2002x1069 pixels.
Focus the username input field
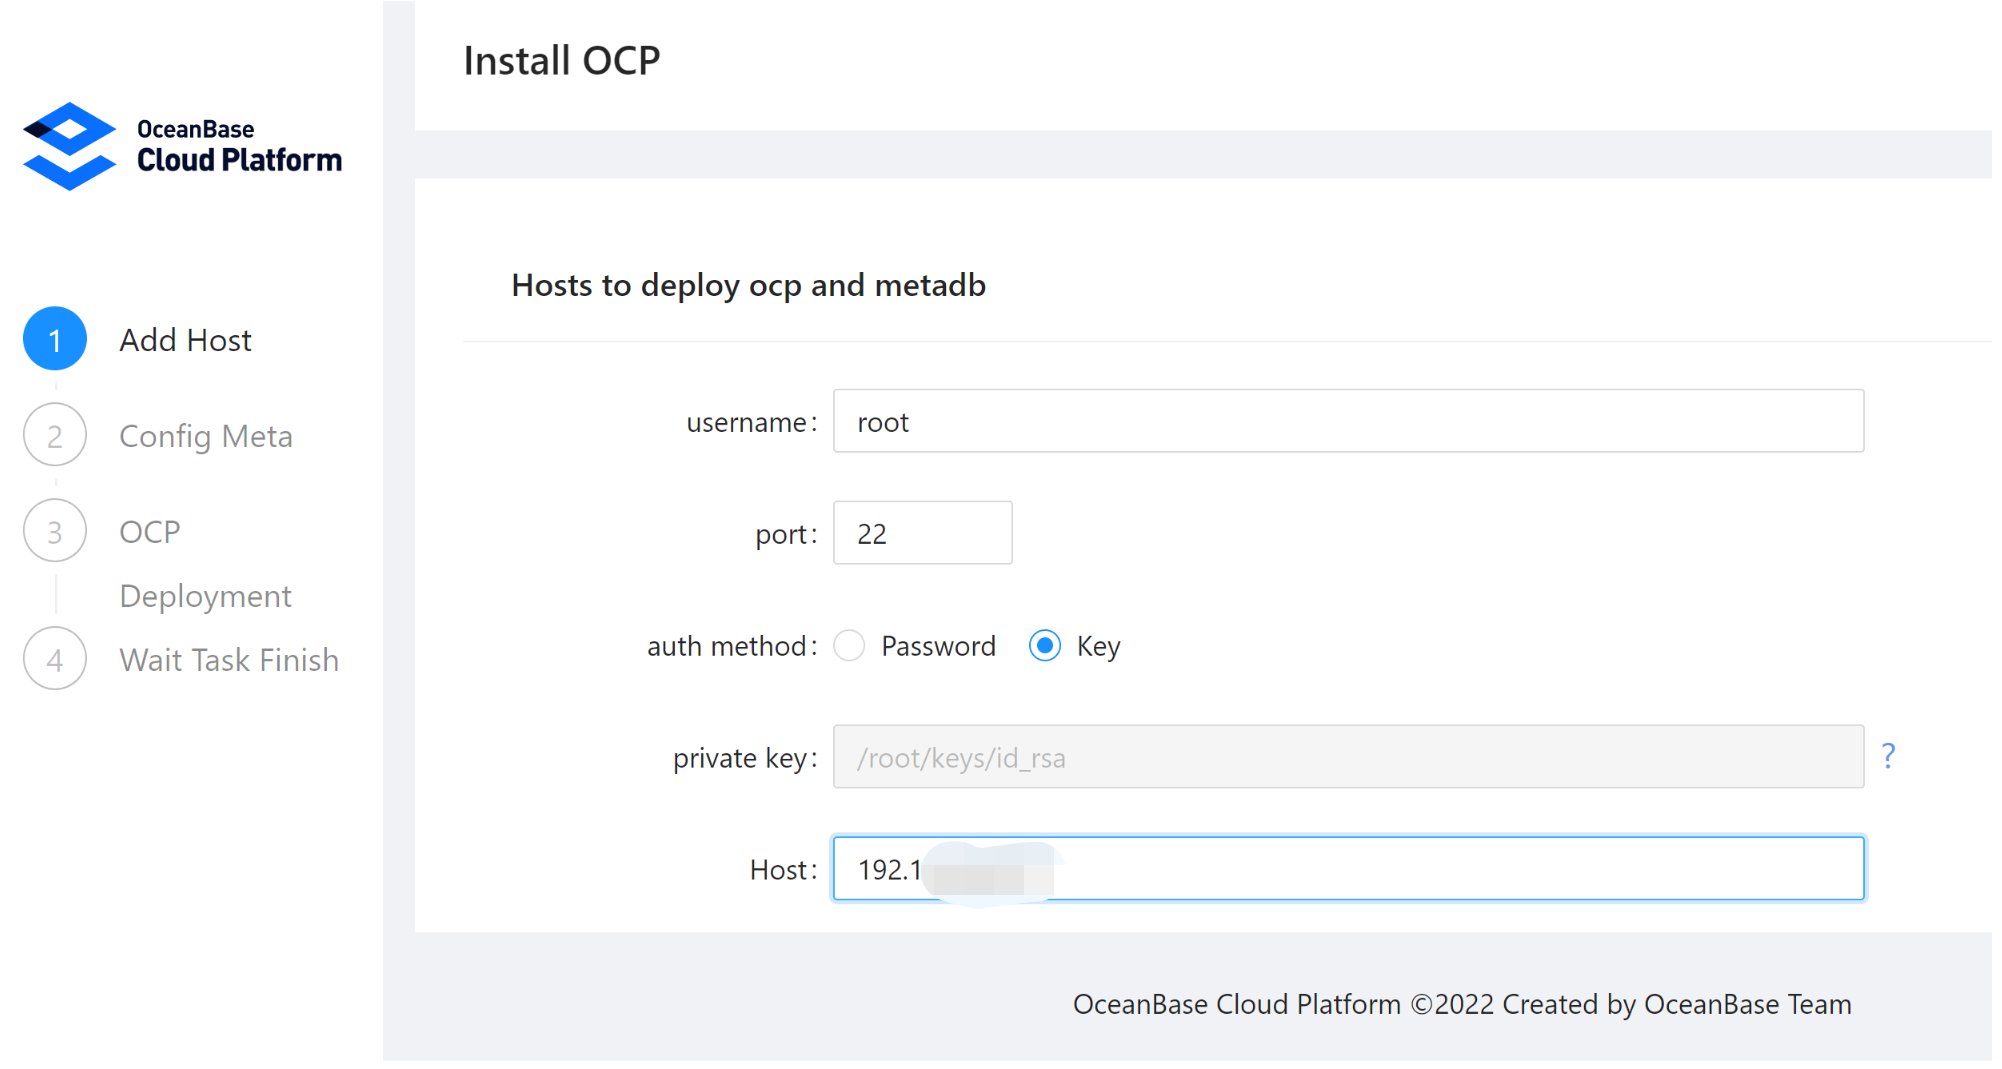coord(1347,421)
